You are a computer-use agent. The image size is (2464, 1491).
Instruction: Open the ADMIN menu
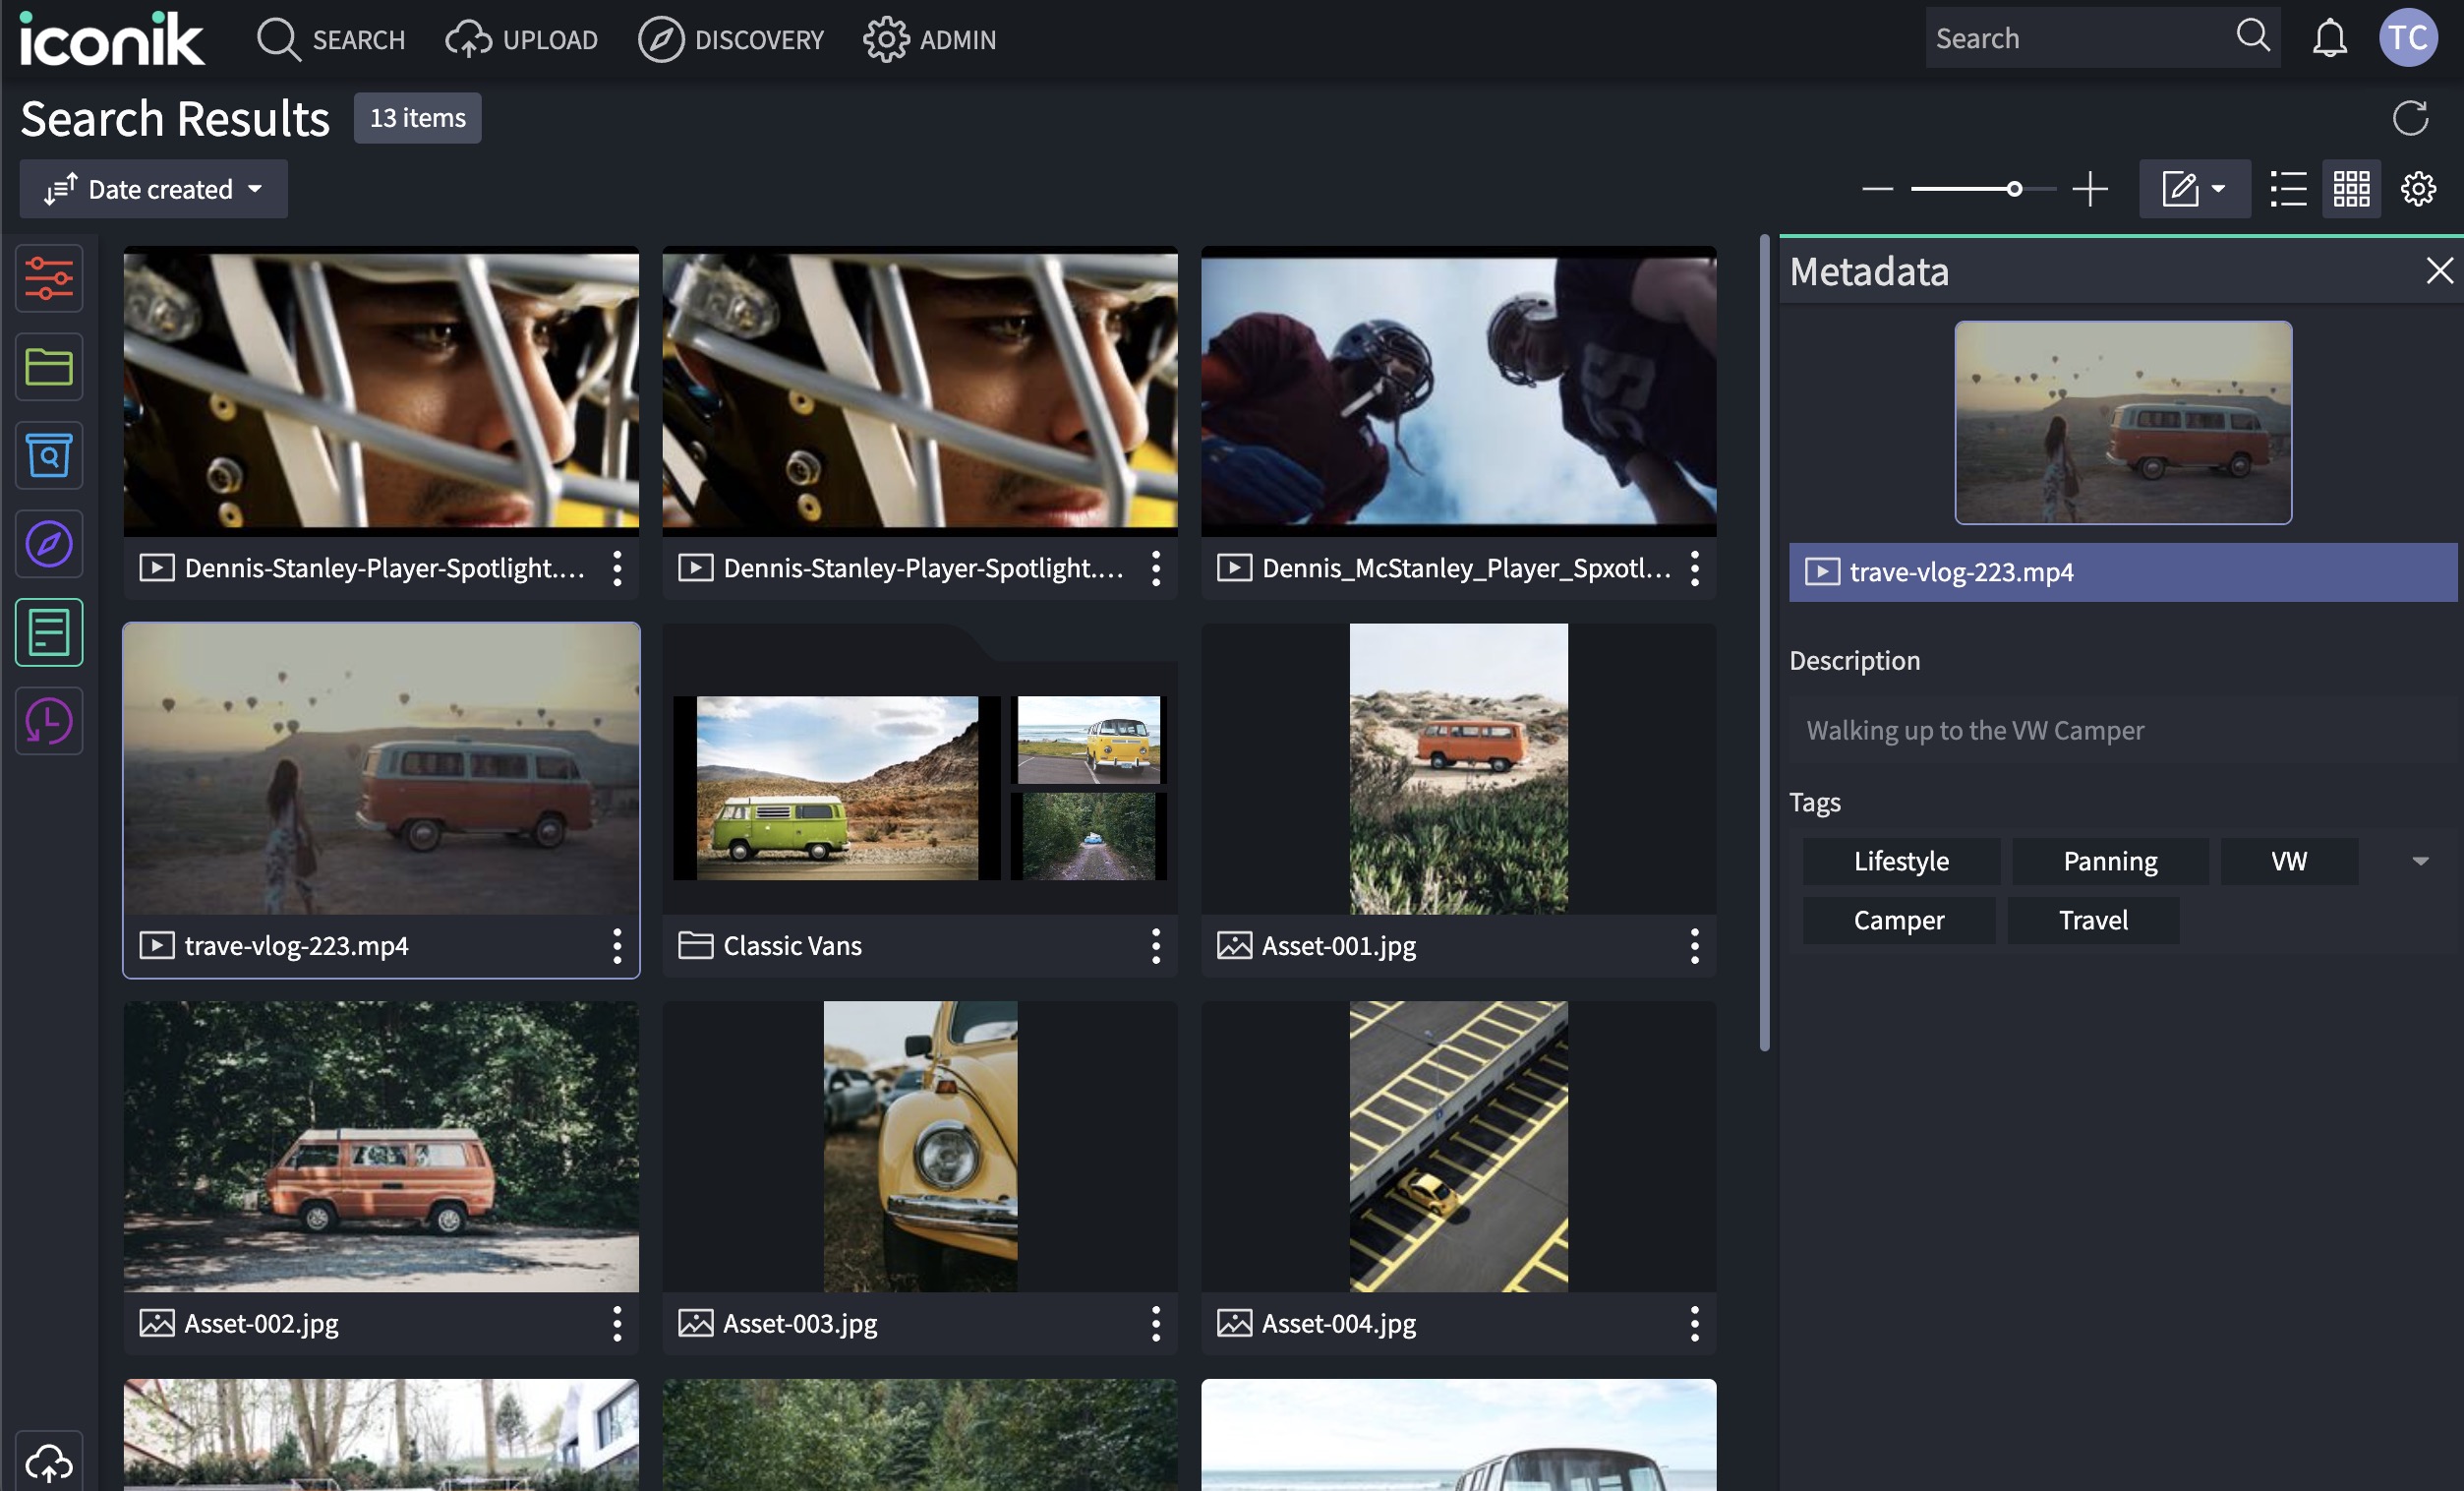(929, 39)
